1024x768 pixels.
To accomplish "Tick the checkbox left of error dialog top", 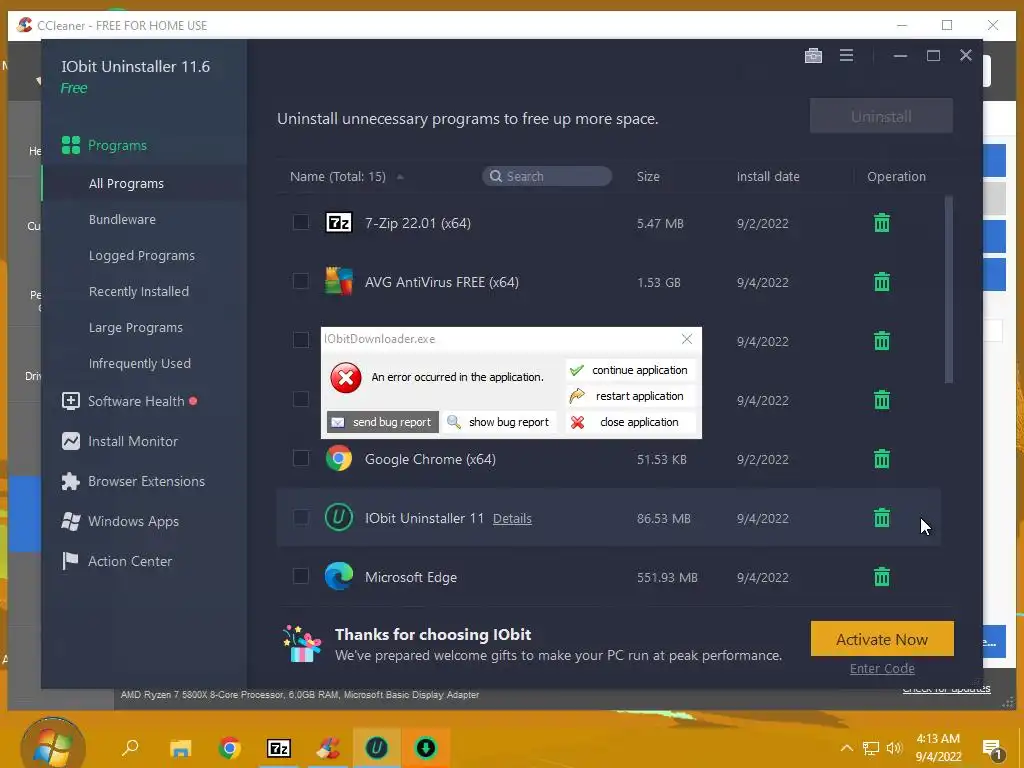I will point(300,340).
